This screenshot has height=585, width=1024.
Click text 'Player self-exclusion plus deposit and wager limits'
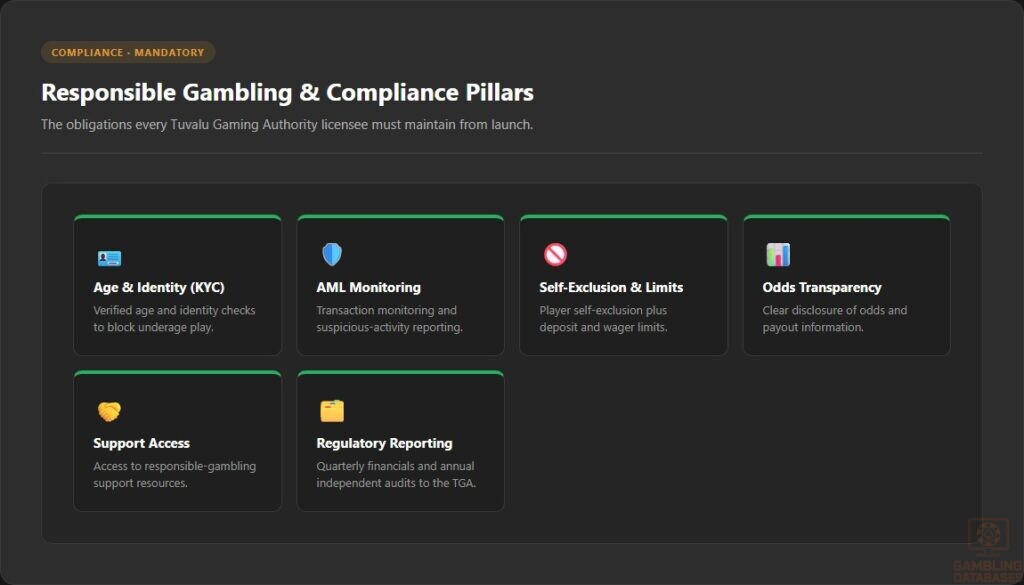(x=603, y=319)
